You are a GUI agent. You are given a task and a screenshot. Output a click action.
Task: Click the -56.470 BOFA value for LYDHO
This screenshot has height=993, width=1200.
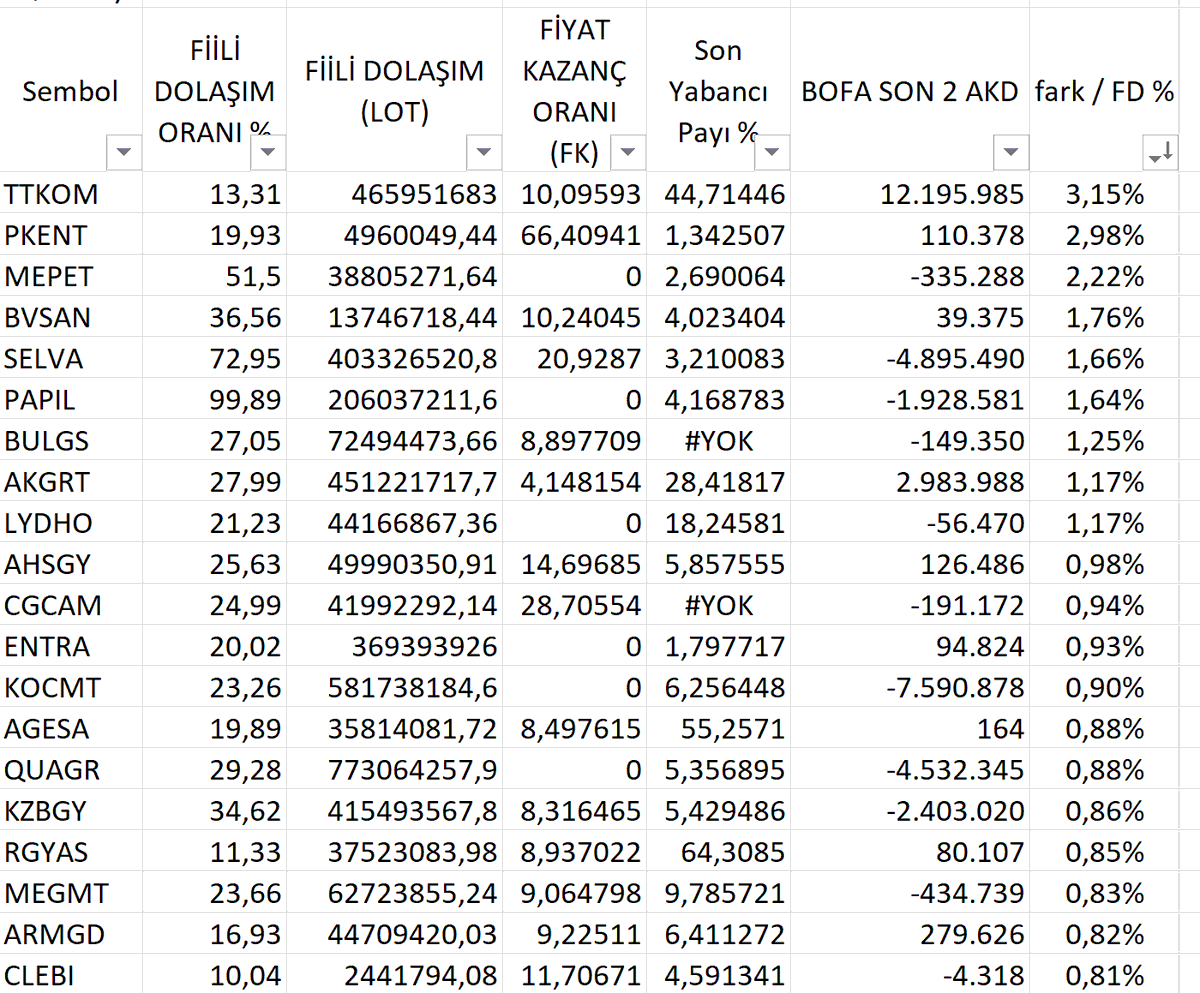(x=976, y=523)
